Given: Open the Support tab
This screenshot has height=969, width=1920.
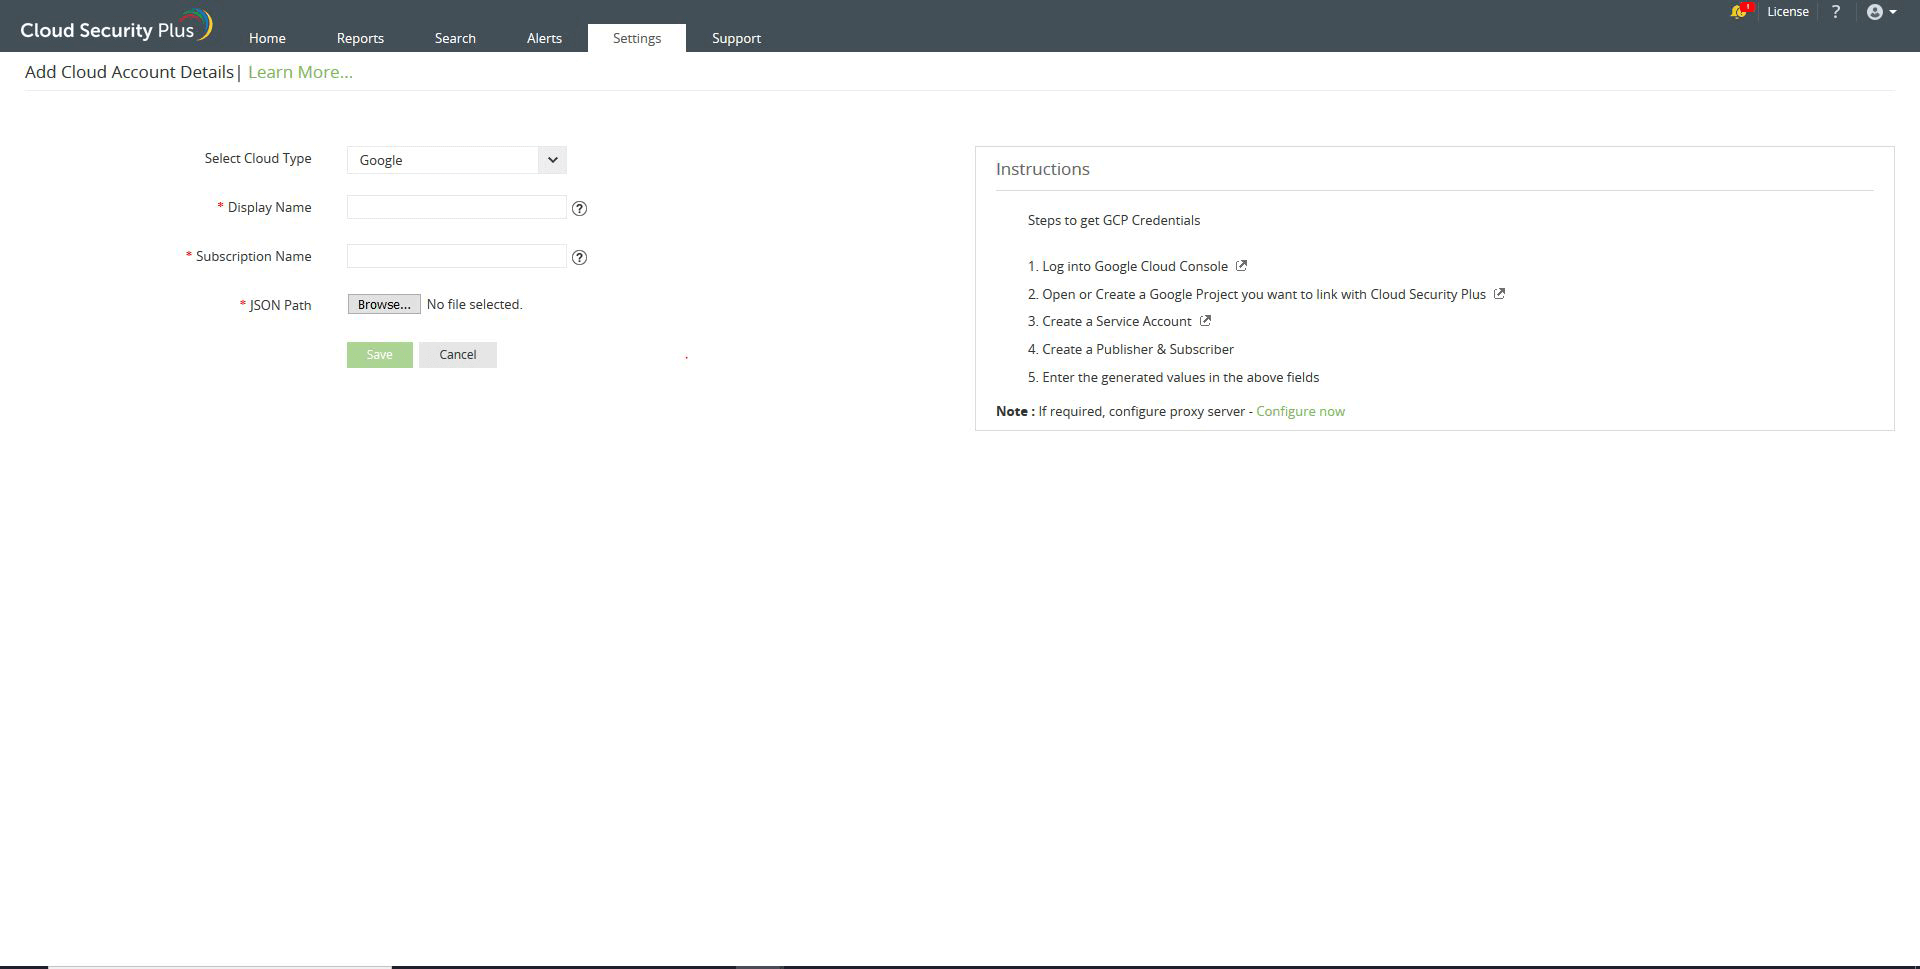Looking at the screenshot, I should (x=736, y=38).
